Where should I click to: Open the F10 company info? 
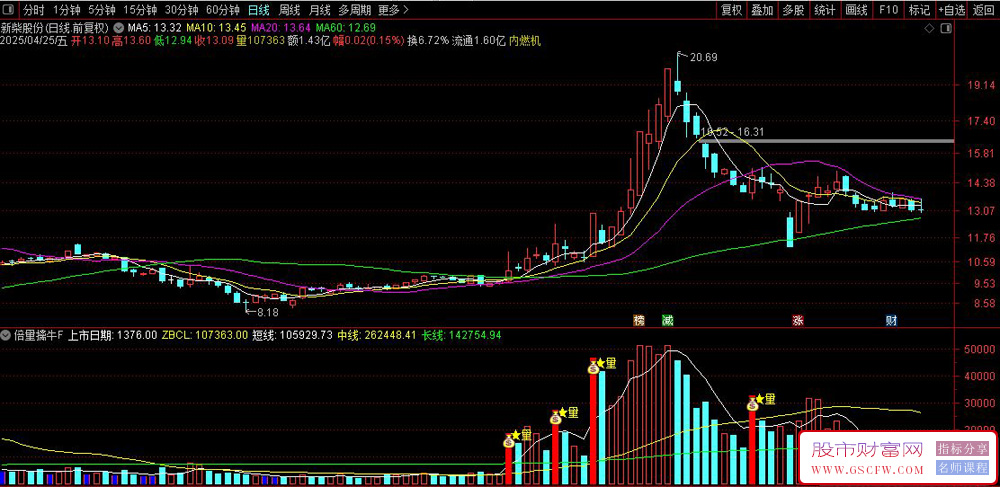click(x=888, y=10)
